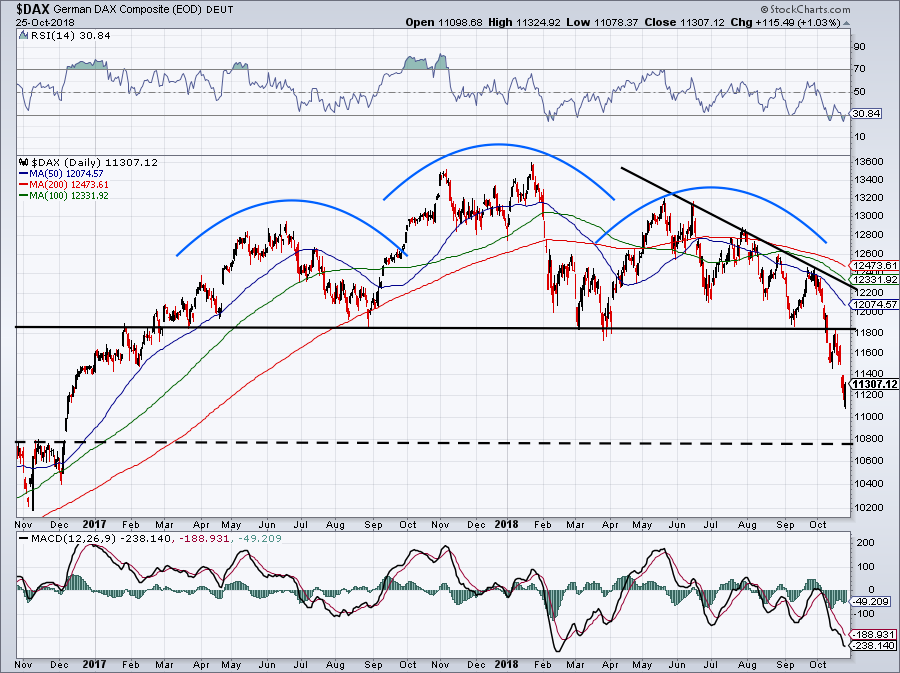Click the 200 level on MACD axis
Screen dimensions: 900x673
click(x=866, y=543)
